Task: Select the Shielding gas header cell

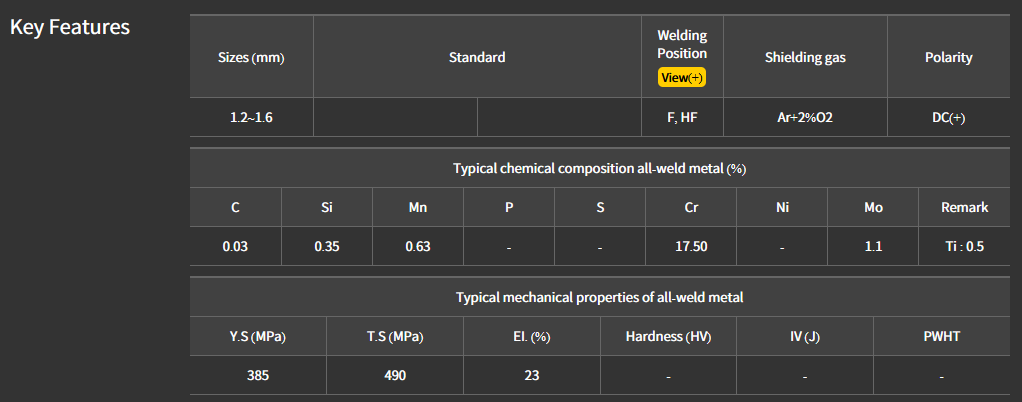Action: pos(805,57)
